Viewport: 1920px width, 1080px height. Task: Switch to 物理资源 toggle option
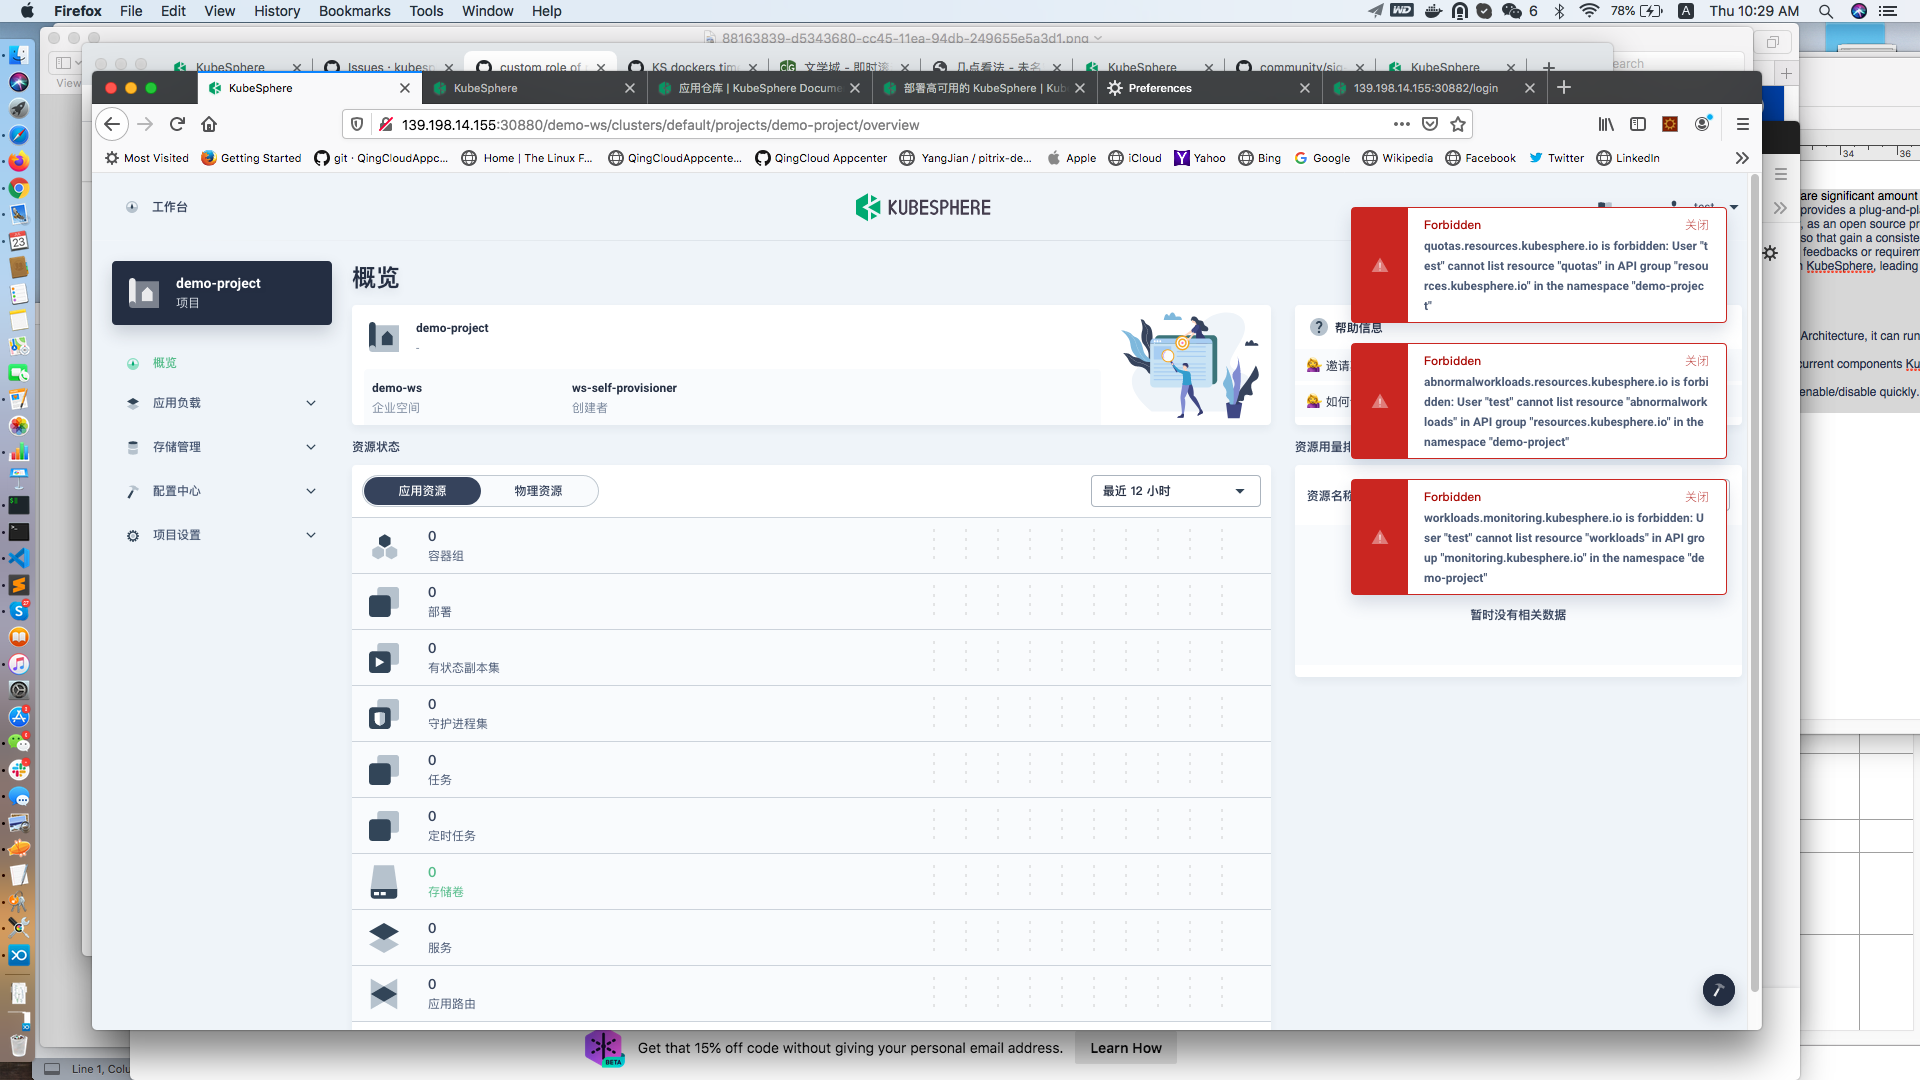(x=538, y=491)
